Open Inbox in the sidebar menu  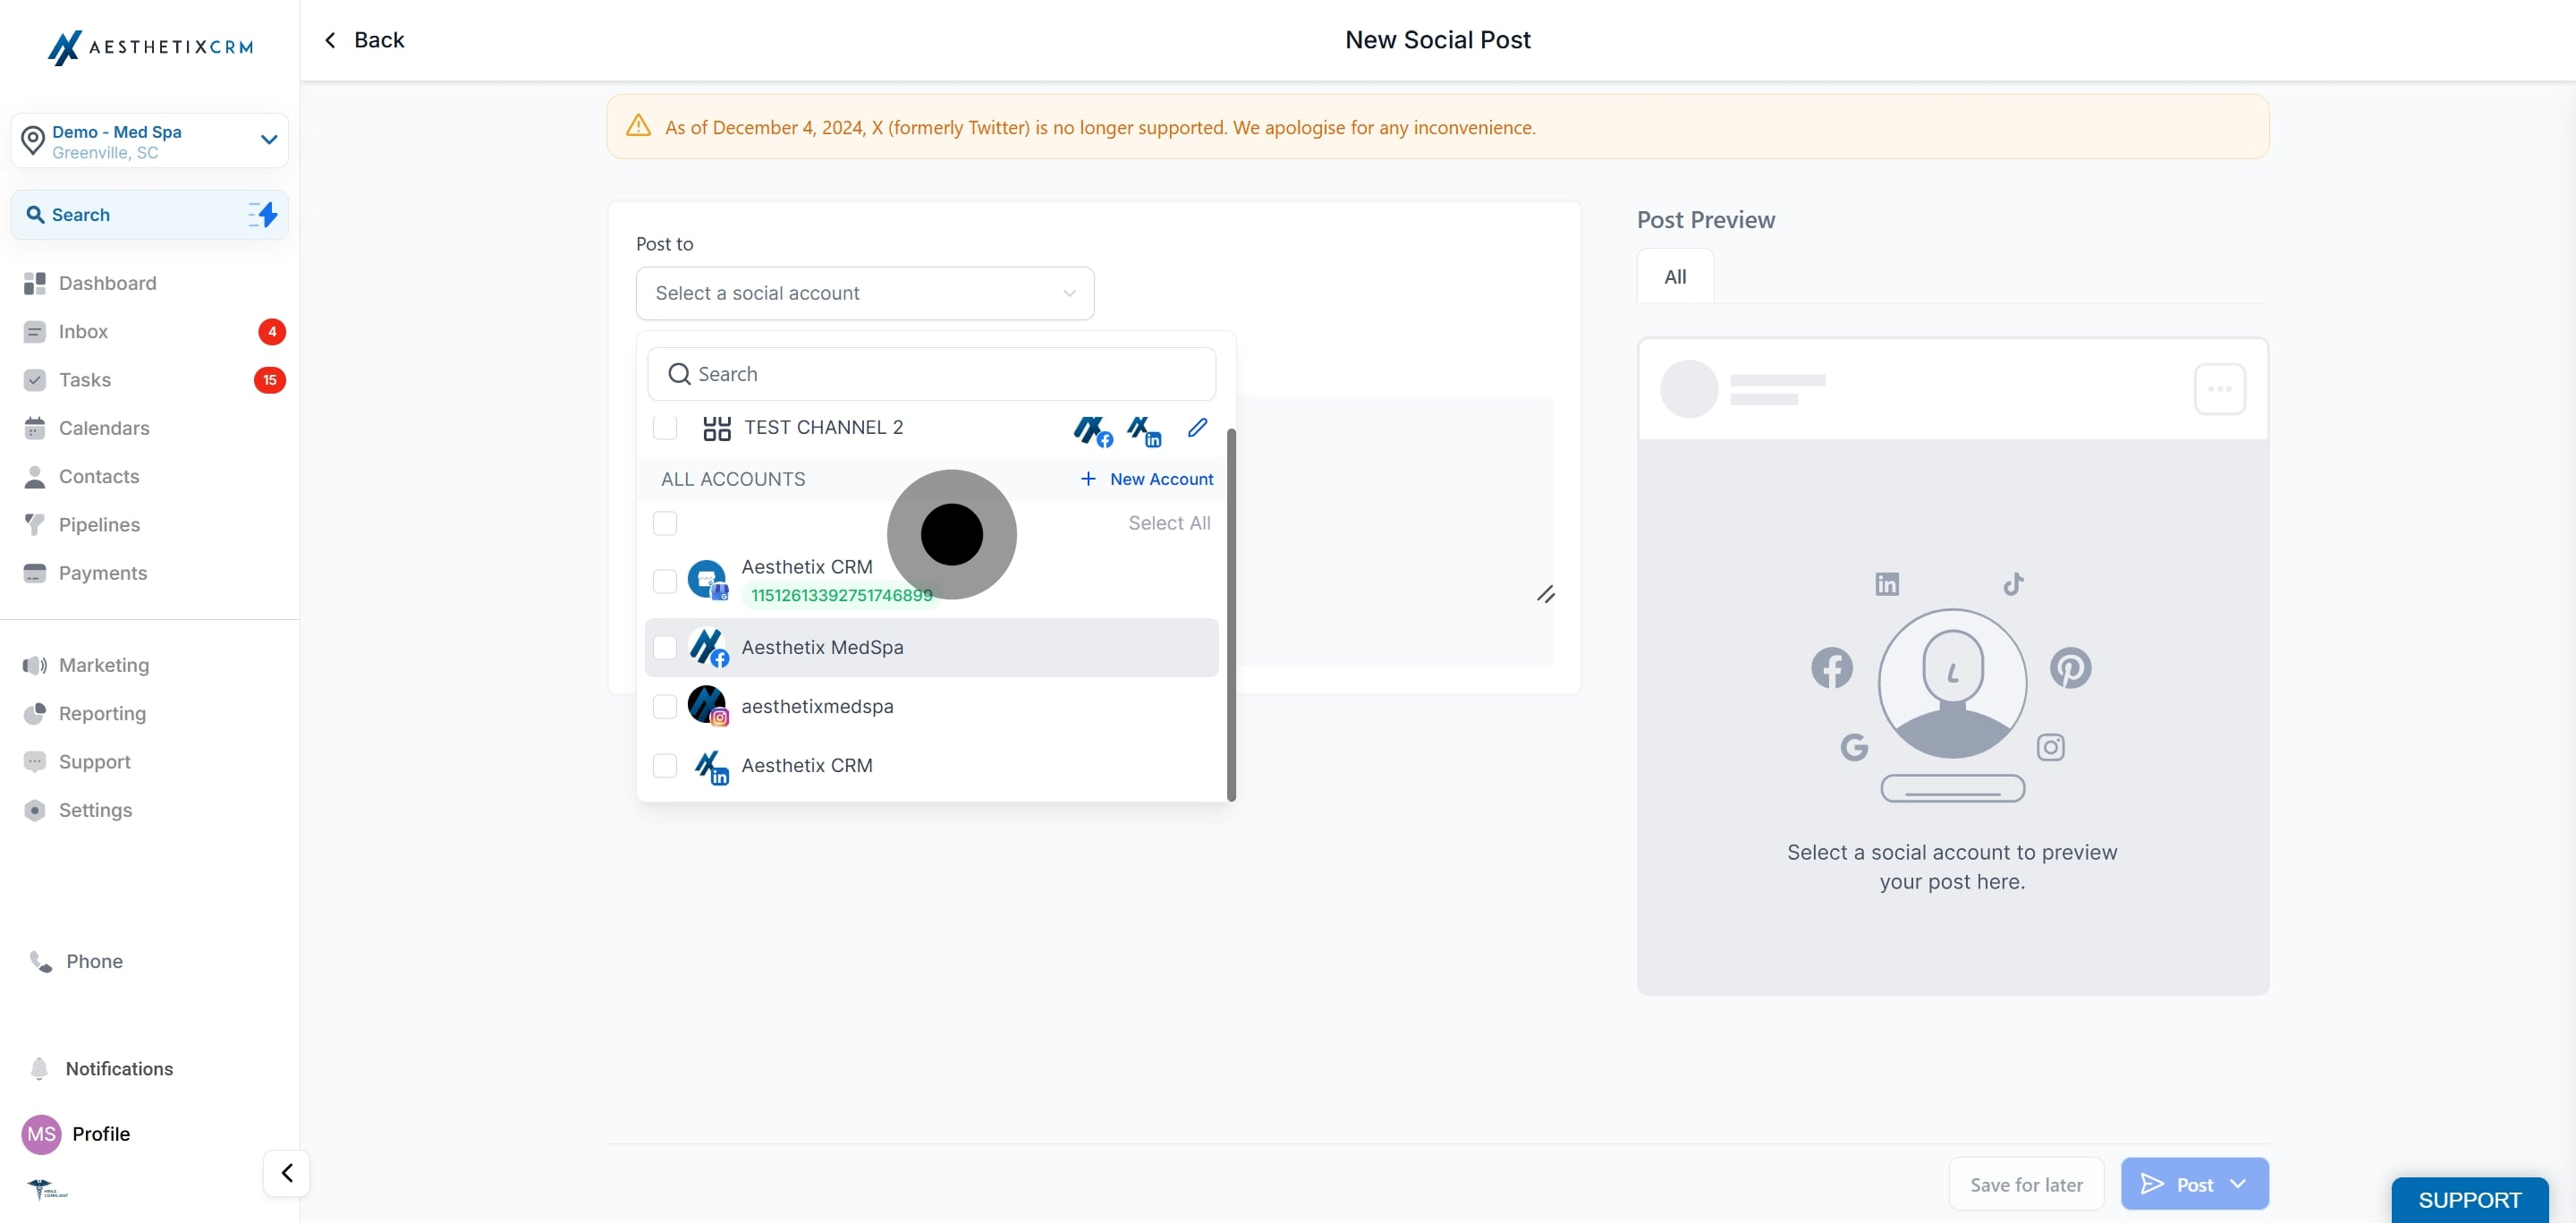pos(84,331)
